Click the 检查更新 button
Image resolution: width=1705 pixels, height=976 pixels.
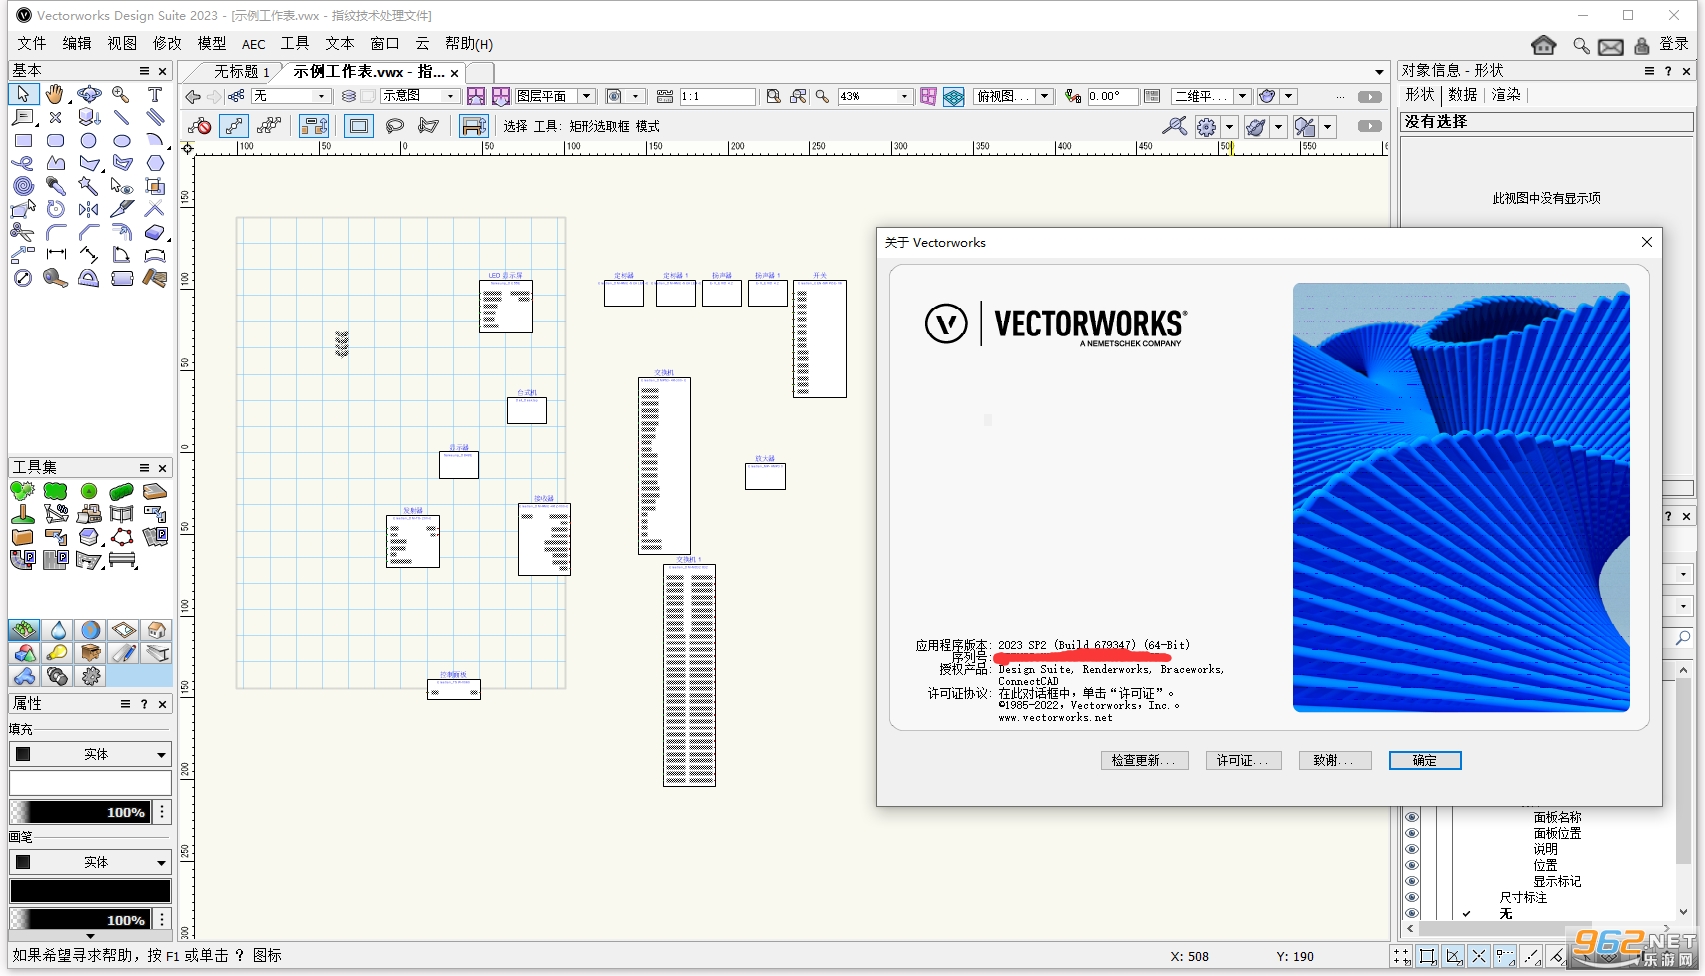click(x=1145, y=761)
